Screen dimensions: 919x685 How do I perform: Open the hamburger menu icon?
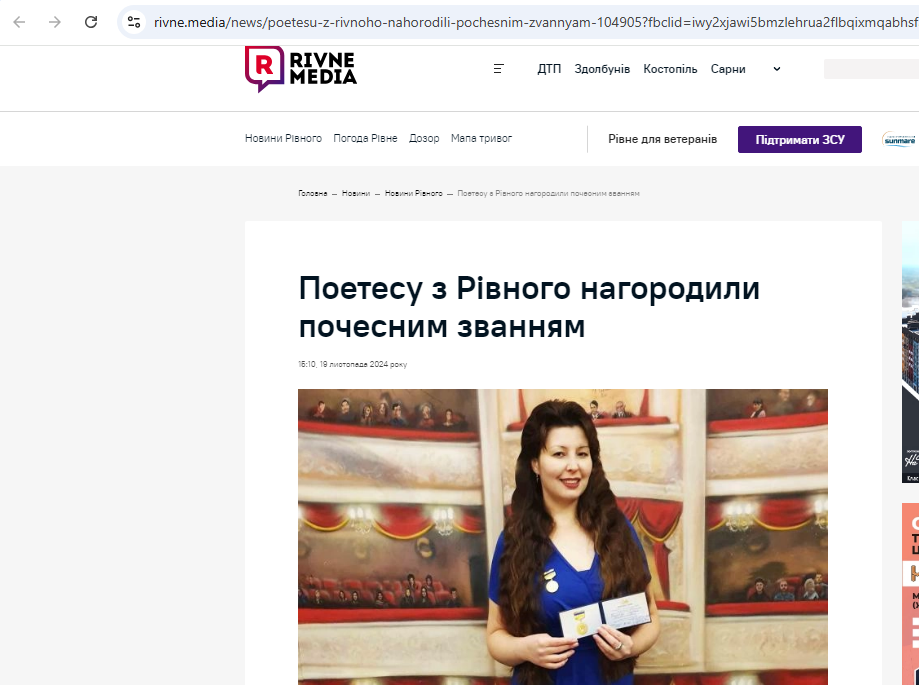tap(499, 69)
